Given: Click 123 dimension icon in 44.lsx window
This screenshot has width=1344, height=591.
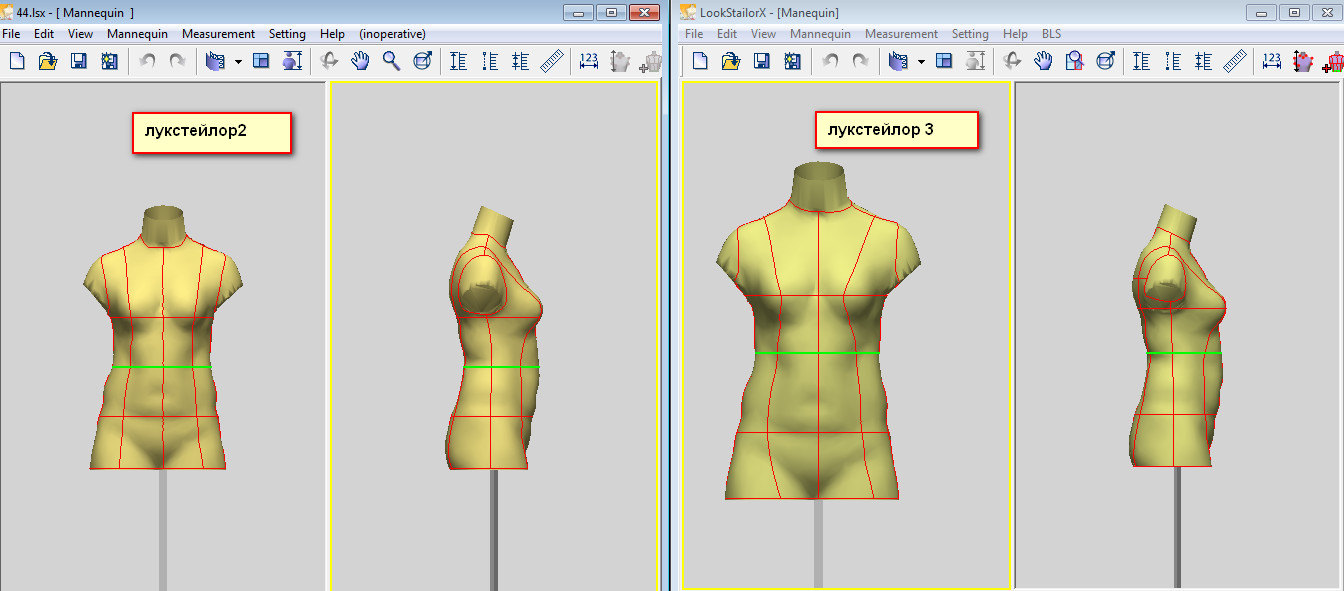Looking at the screenshot, I should (x=589, y=61).
